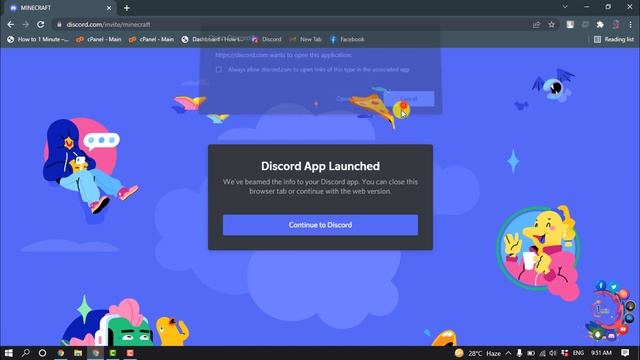The width and height of the screenshot is (640, 360).
Task: Click the Continue to Discord button
Action: 320,225
